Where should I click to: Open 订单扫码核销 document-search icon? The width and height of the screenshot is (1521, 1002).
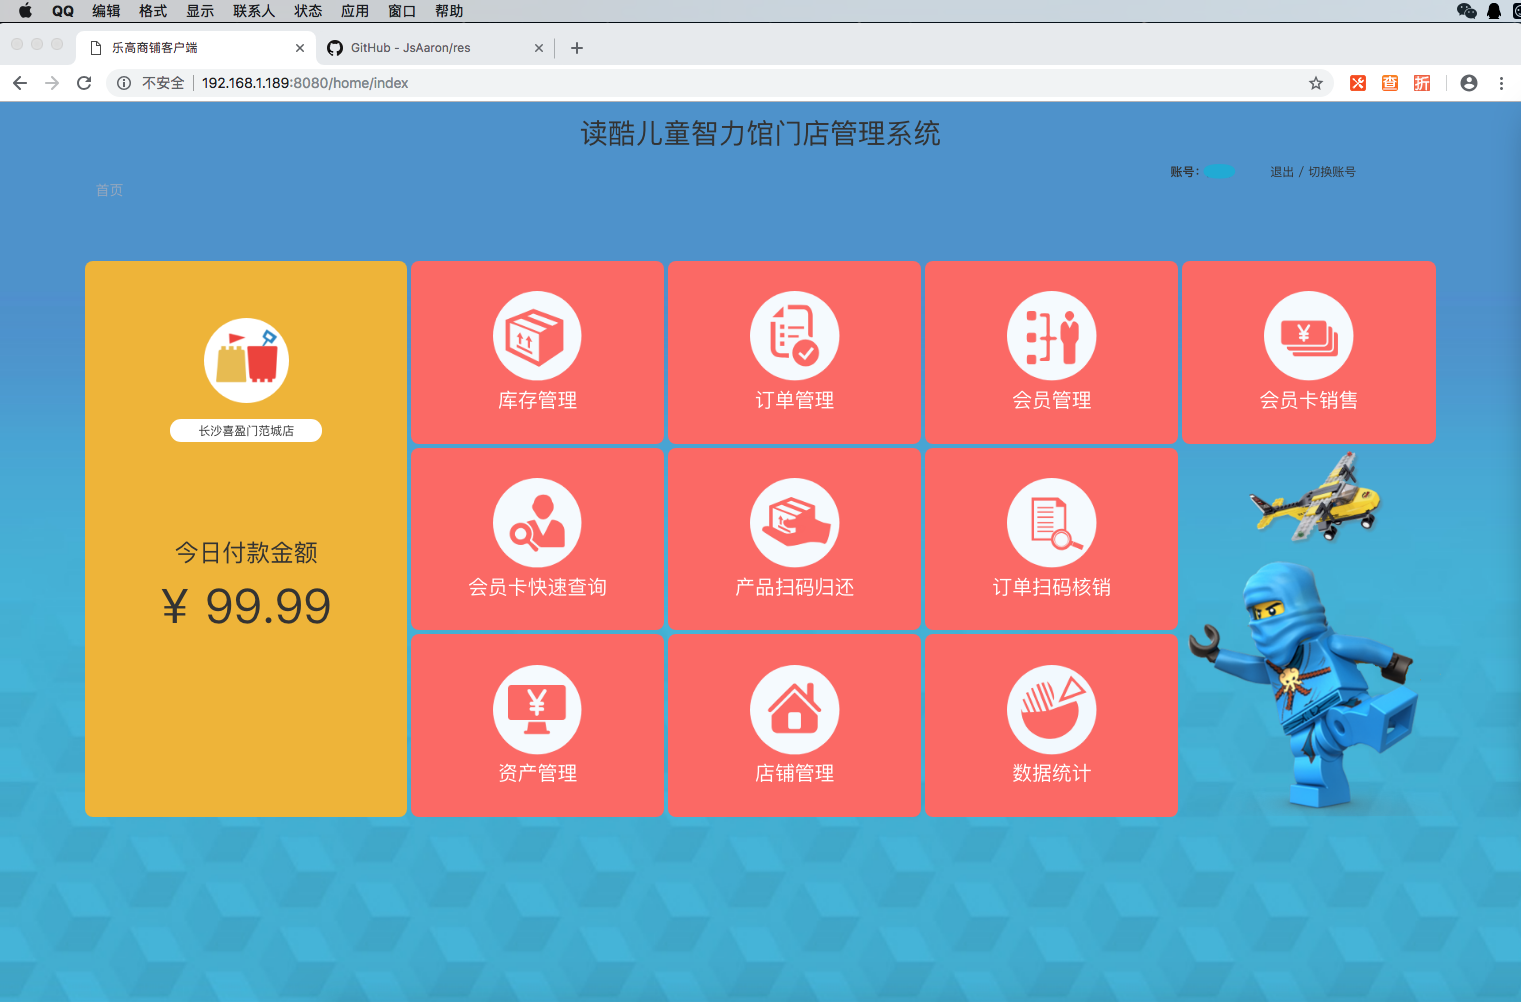click(x=1051, y=523)
